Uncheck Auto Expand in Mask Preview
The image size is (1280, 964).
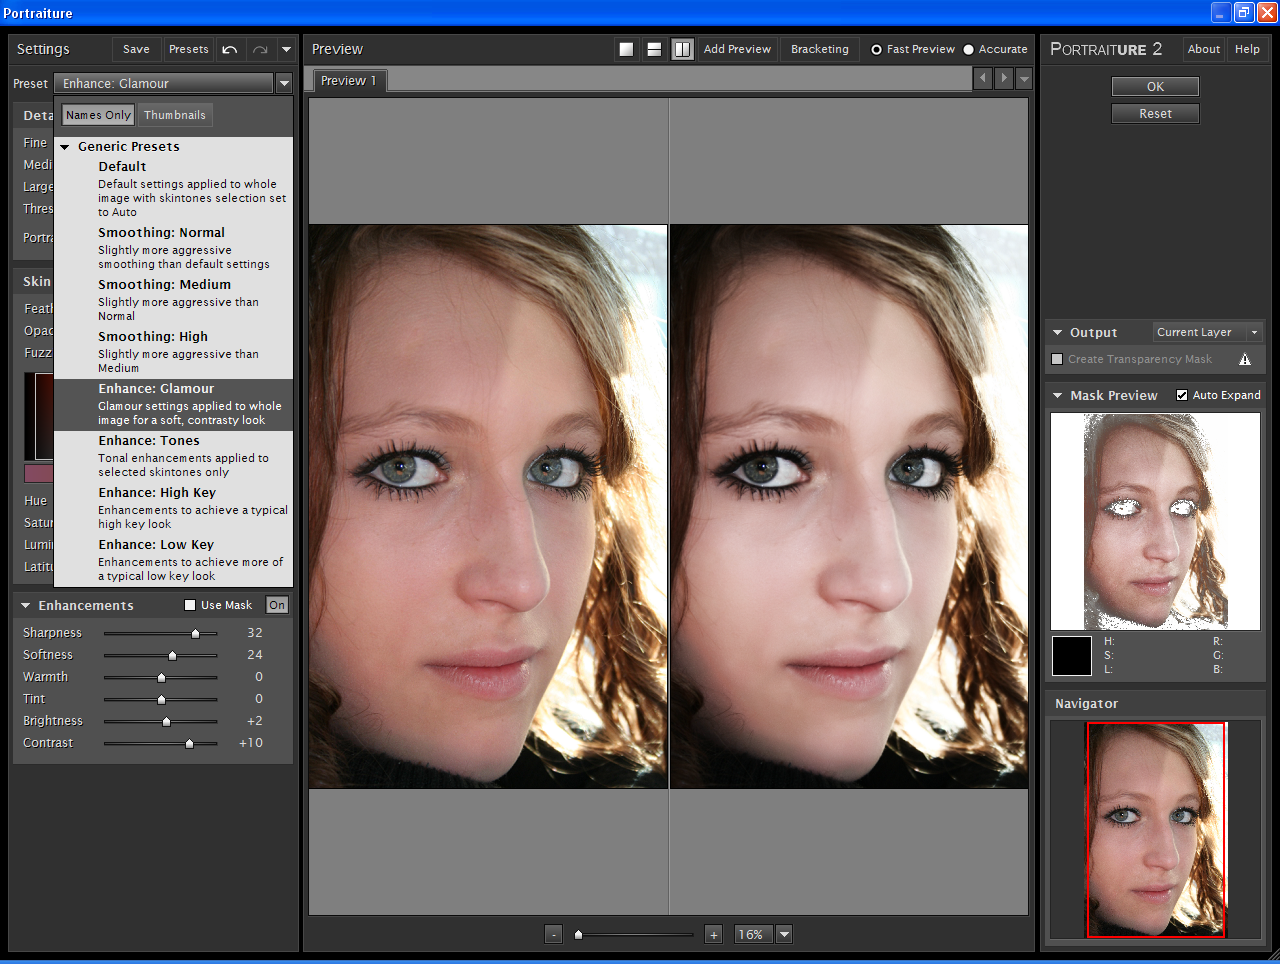pyautogui.click(x=1181, y=394)
